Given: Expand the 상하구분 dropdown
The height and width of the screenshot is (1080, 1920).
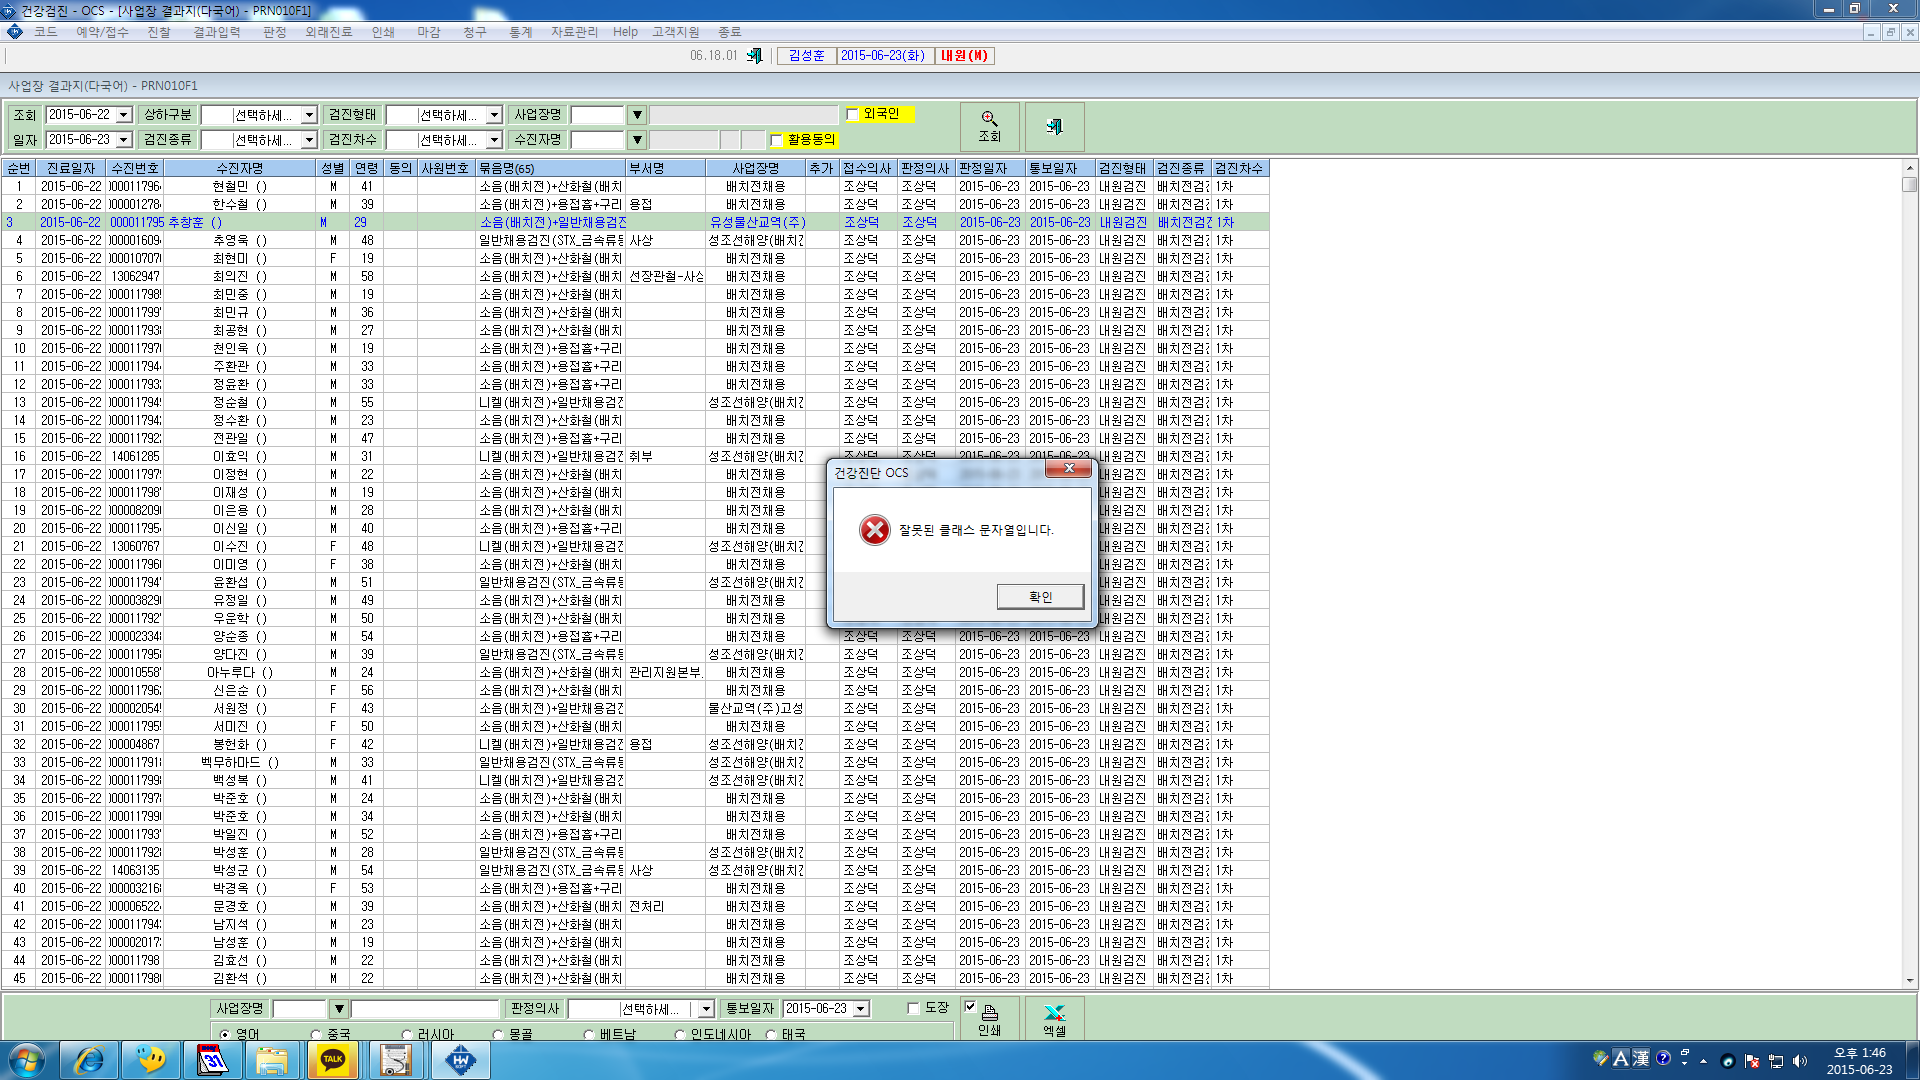Looking at the screenshot, I should tap(309, 115).
